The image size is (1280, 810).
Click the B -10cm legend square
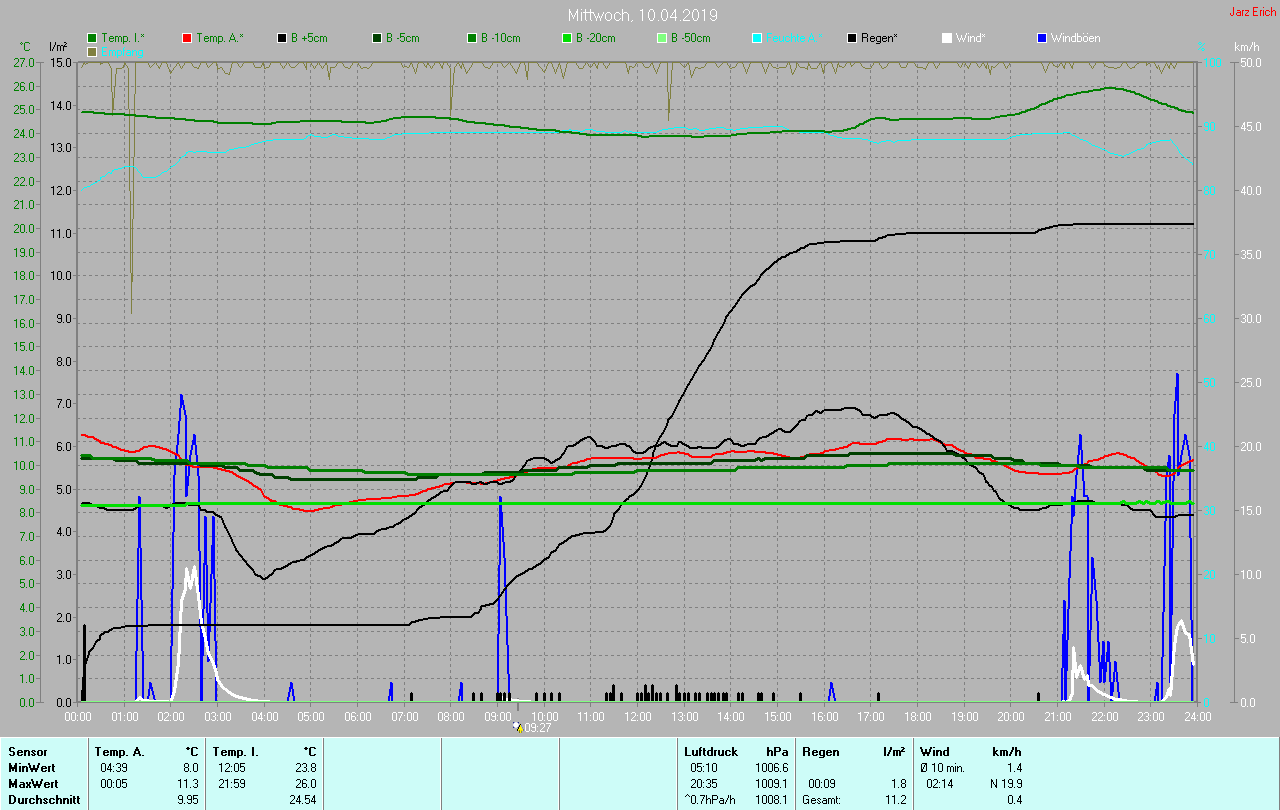point(472,38)
